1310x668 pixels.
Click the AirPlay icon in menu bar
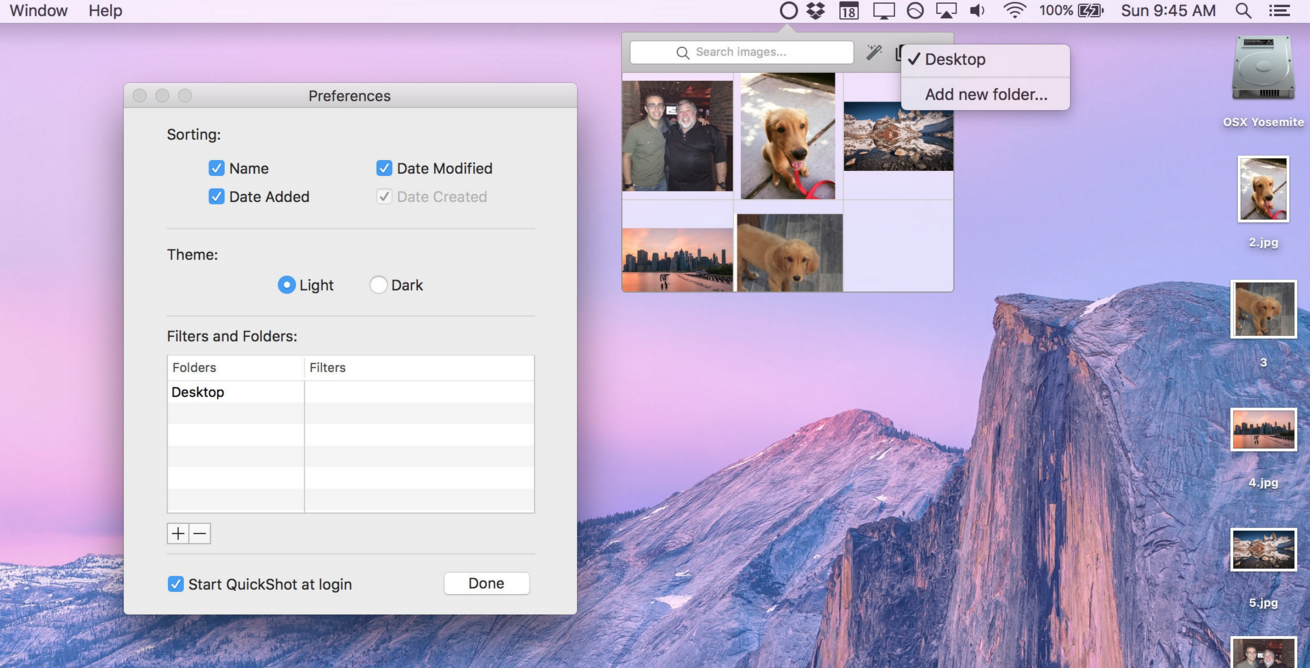[x=946, y=11]
